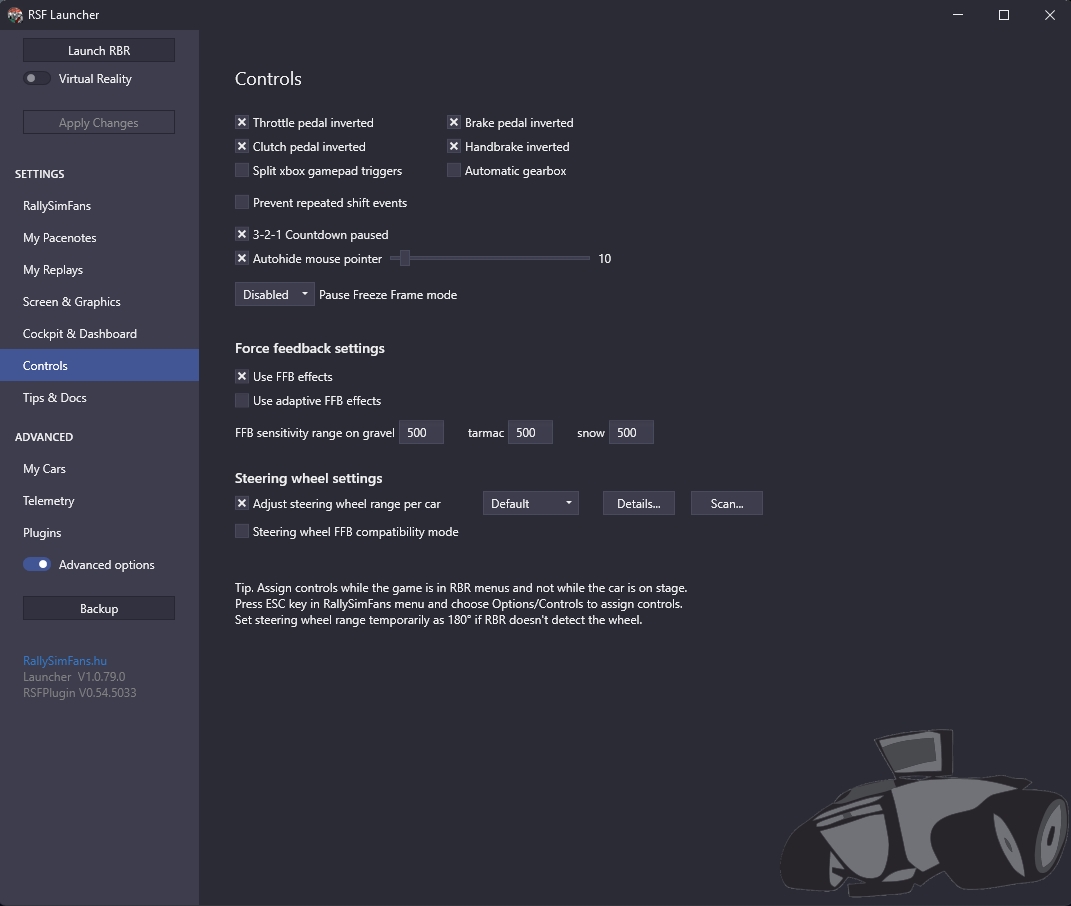Tick Use adaptive FFB effects
The image size is (1071, 906).
click(x=242, y=401)
